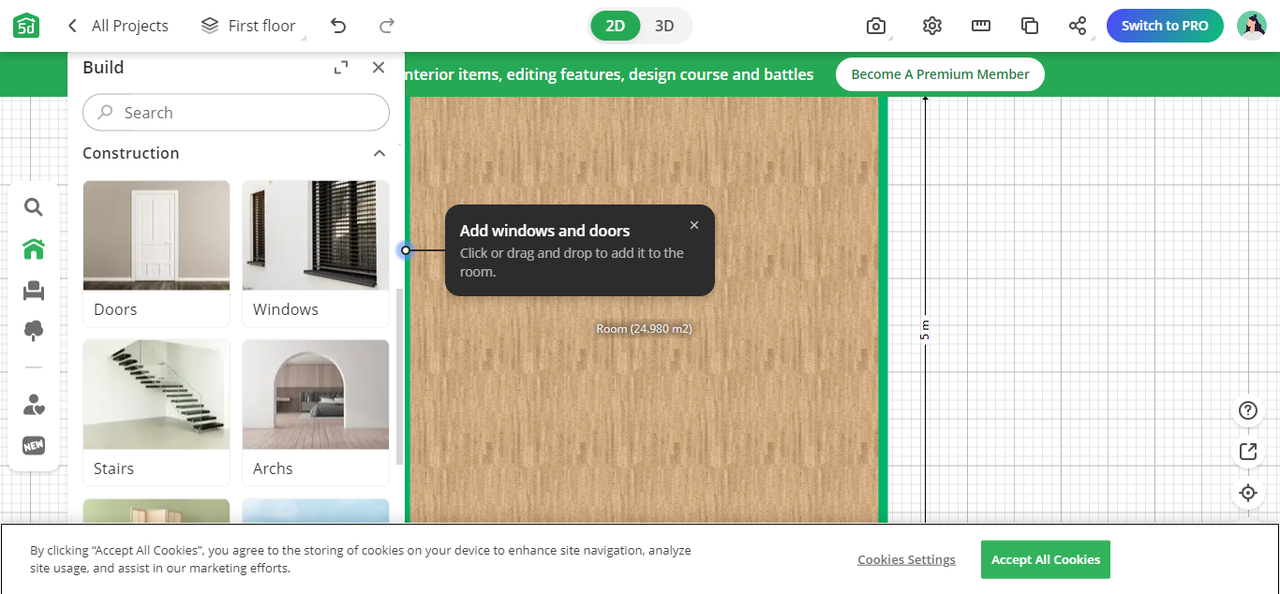Viewport: 1280px width, 594px height.
Task: Select the Room (24.980 m2) label
Action: tap(644, 328)
